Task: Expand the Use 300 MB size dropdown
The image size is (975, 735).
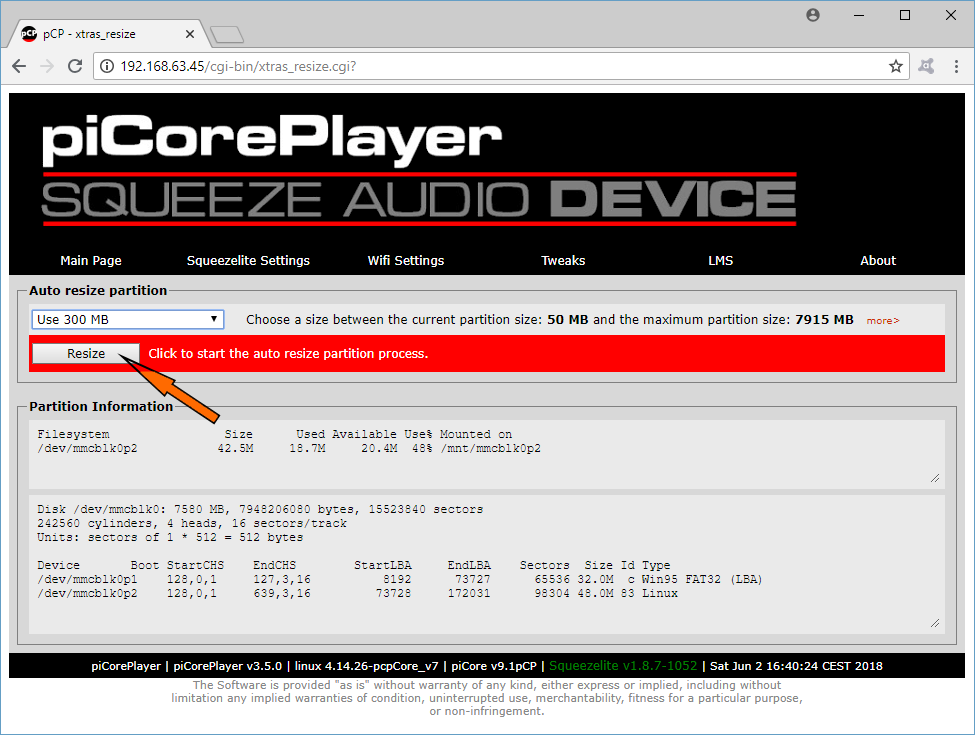Action: (127, 320)
